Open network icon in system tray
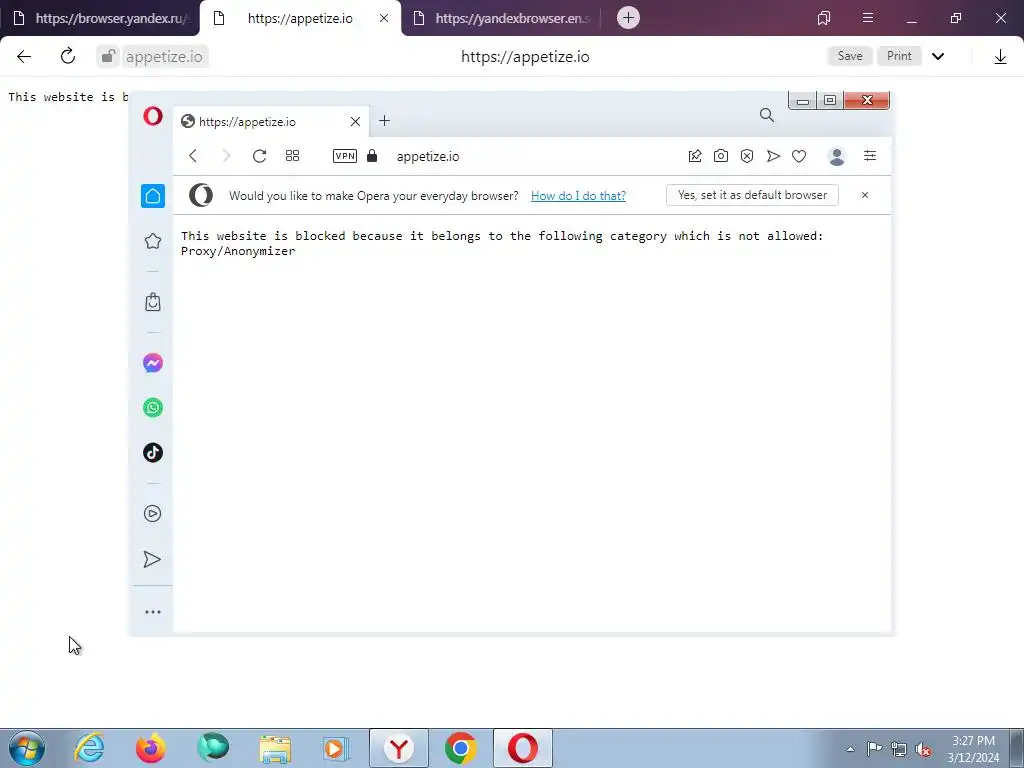The width and height of the screenshot is (1024, 768). coord(899,749)
